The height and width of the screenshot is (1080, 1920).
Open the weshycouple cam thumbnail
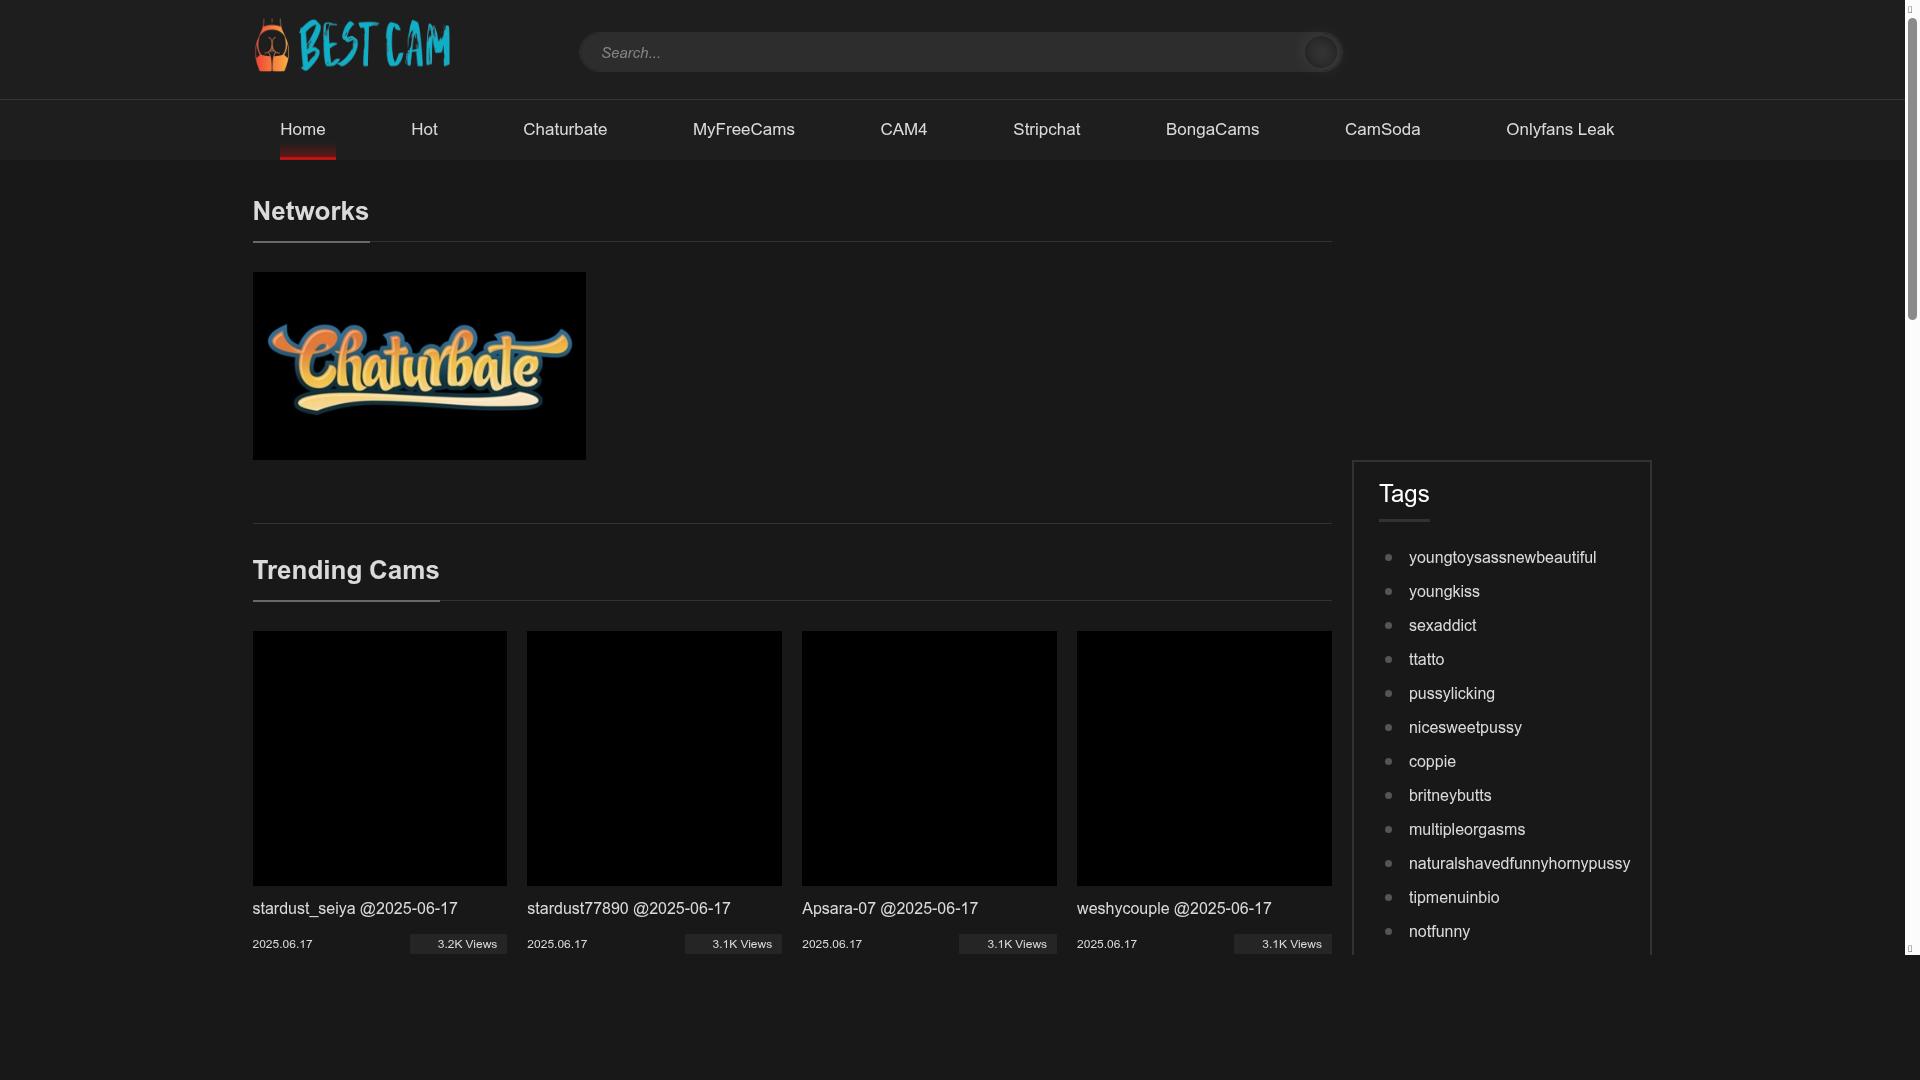[1203, 758]
